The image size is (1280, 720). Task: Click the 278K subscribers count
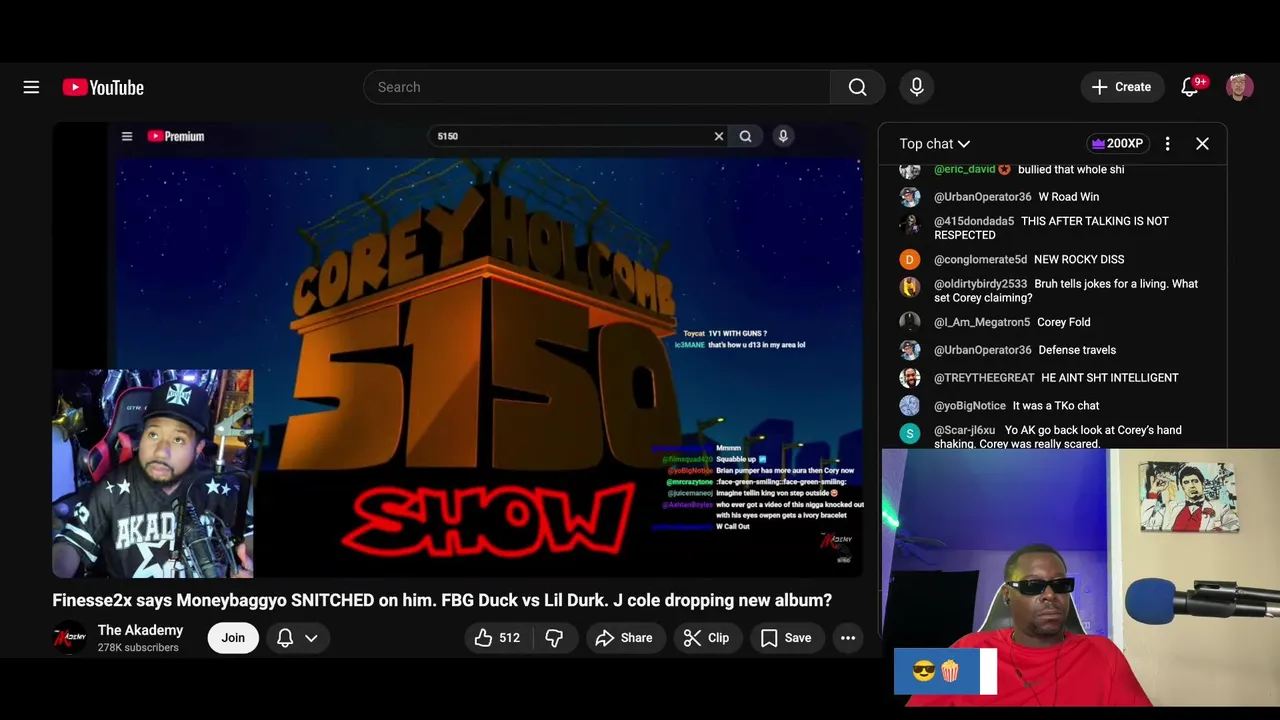138,648
